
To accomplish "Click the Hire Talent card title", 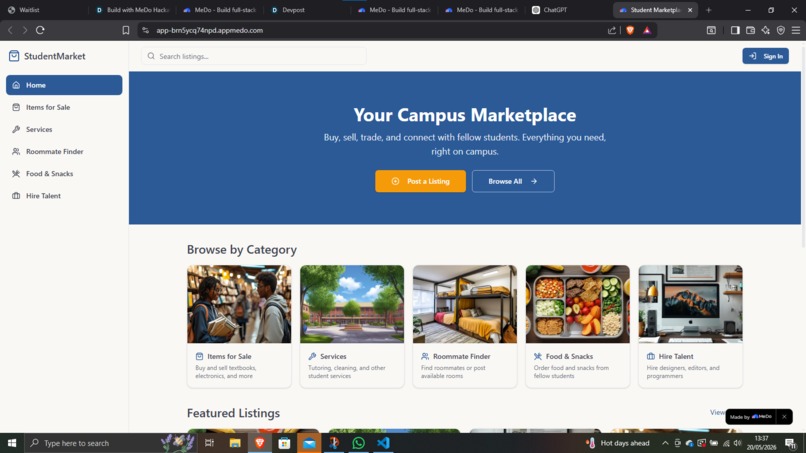I will (x=676, y=356).
